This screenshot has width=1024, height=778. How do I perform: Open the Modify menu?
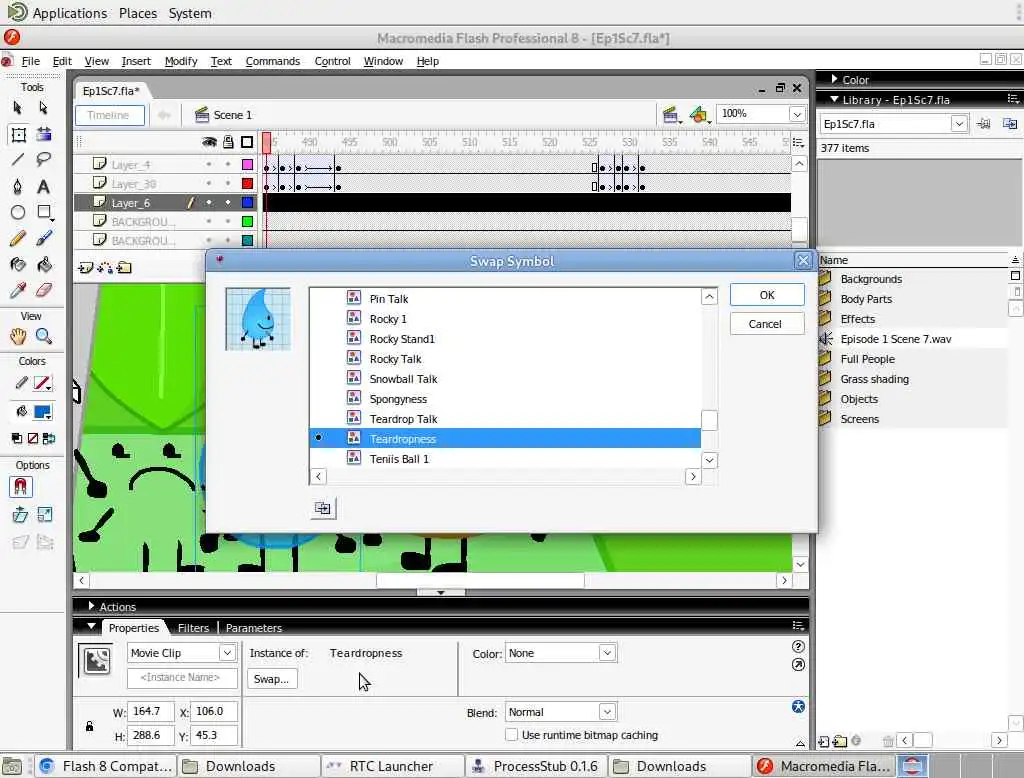pyautogui.click(x=181, y=61)
